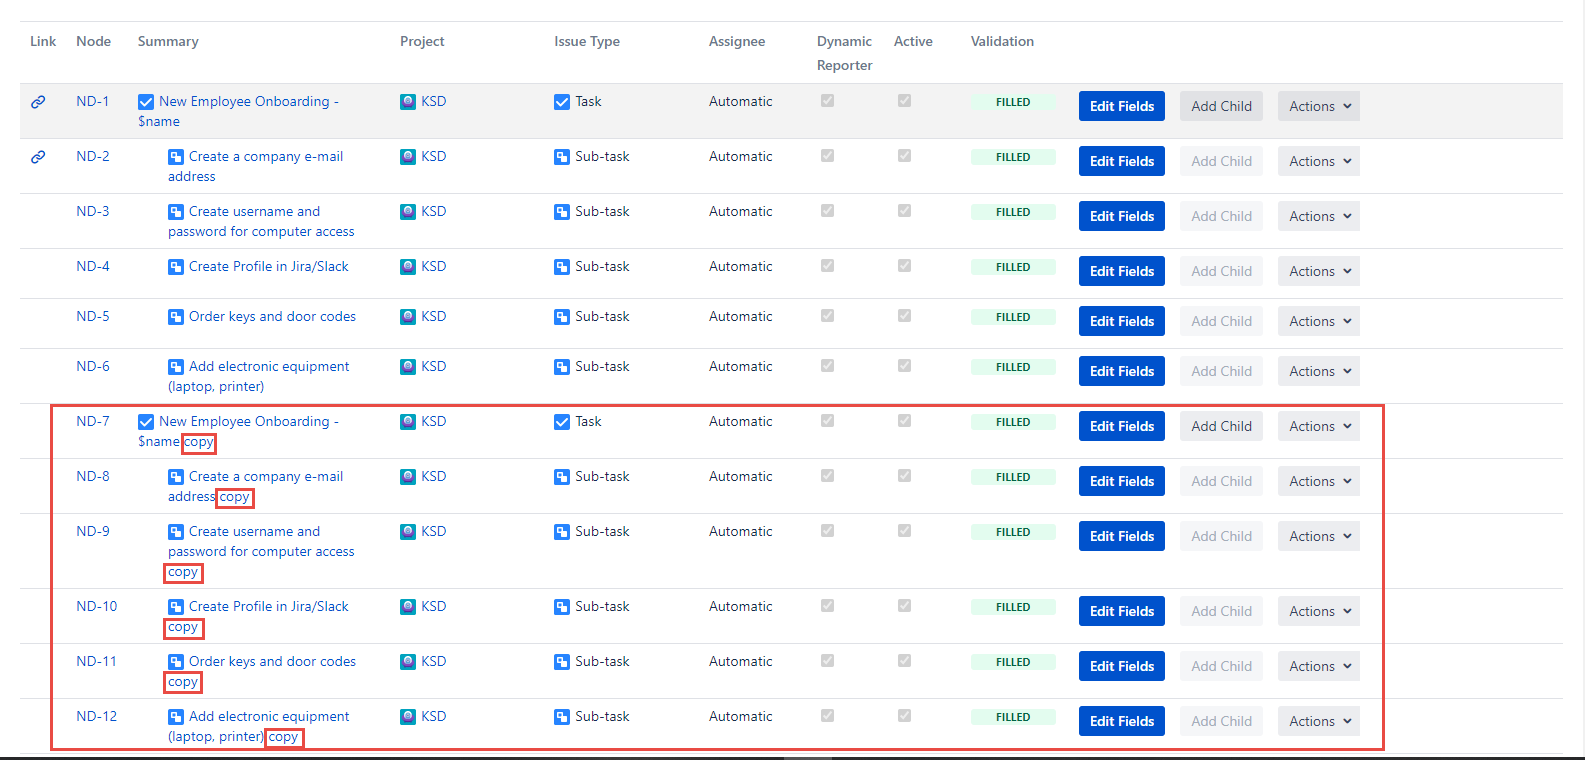The height and width of the screenshot is (760, 1585).
Task: Expand the Actions menu for ND-7
Action: 1318,426
